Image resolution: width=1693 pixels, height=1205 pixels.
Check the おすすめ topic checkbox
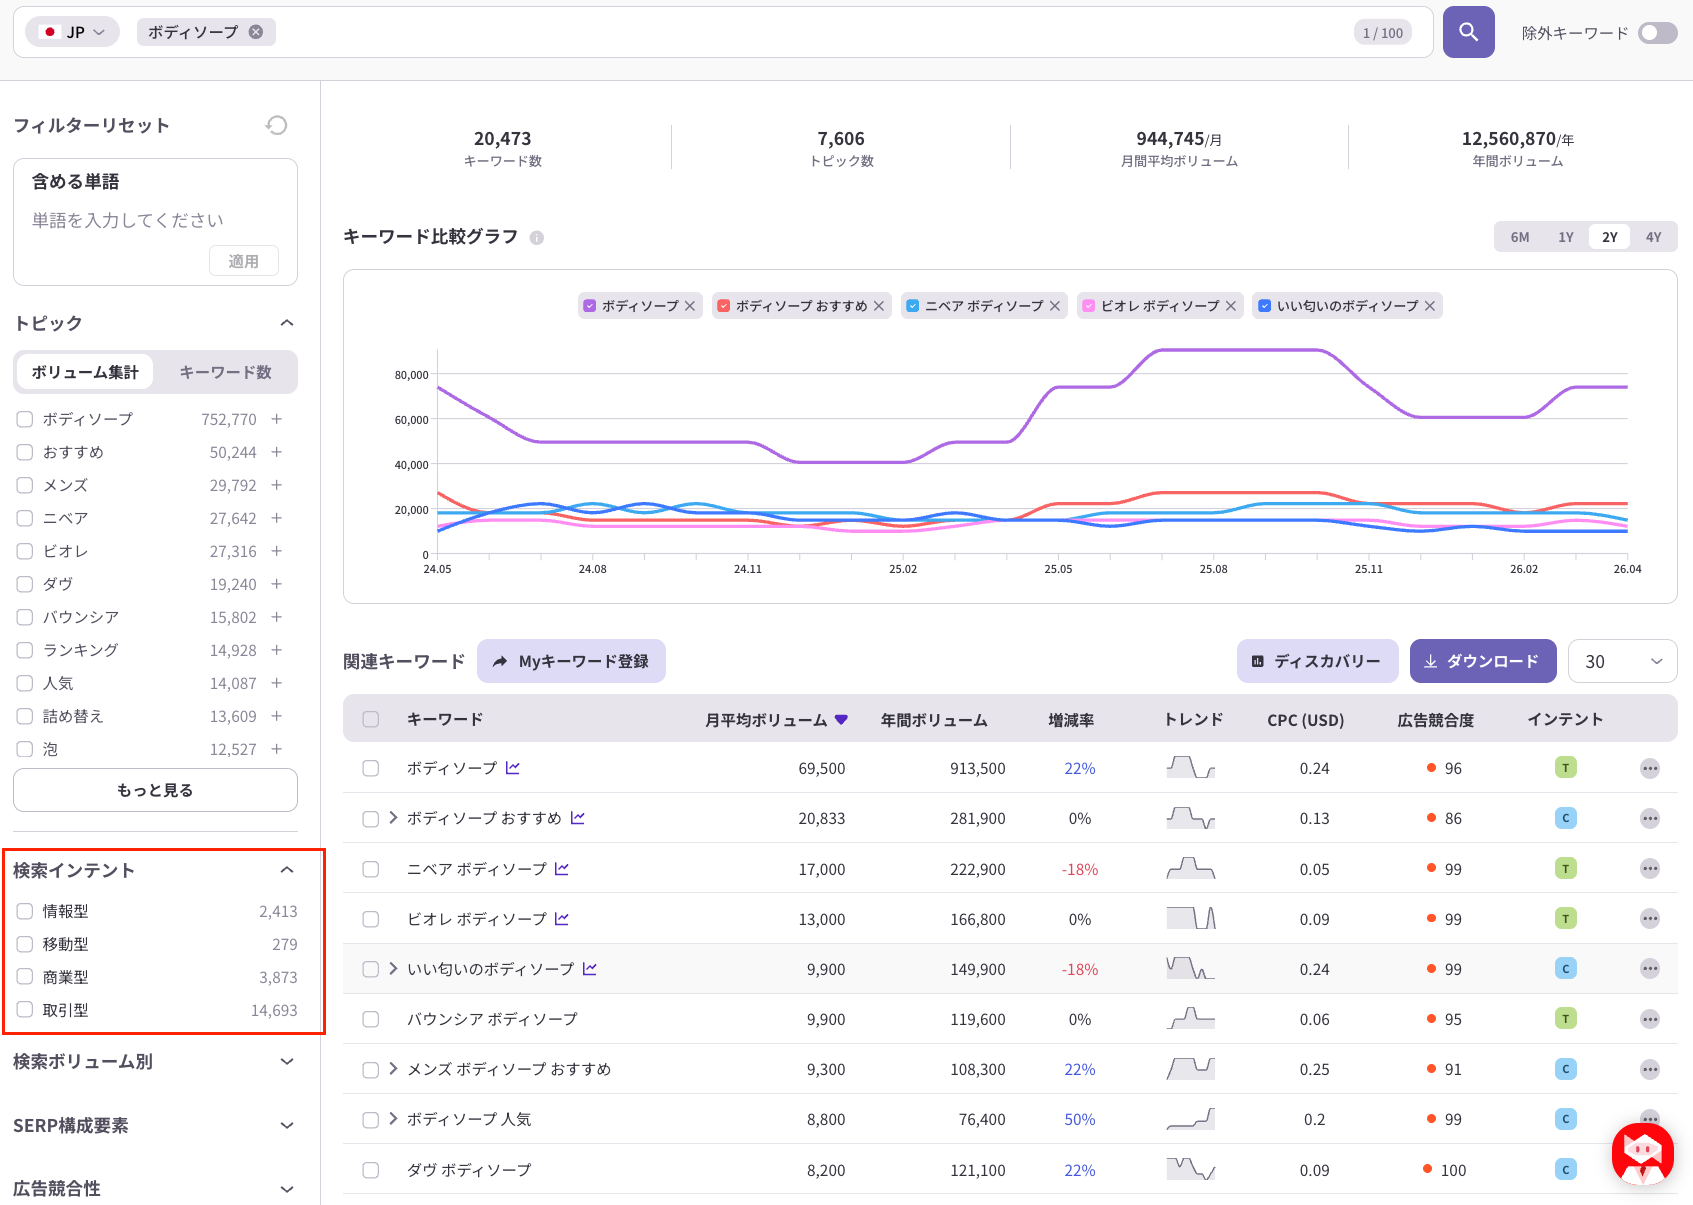(x=25, y=452)
